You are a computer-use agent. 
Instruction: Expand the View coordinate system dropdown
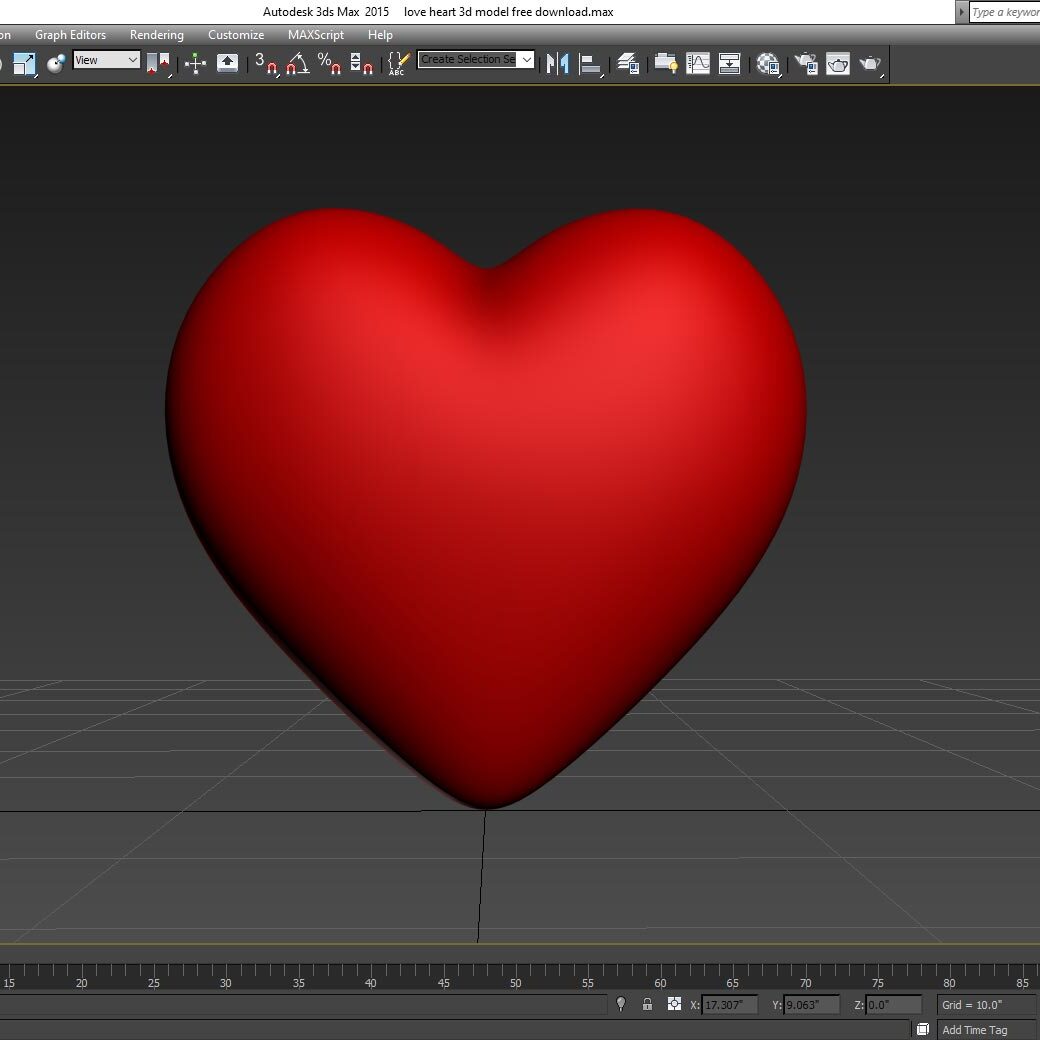pos(132,60)
